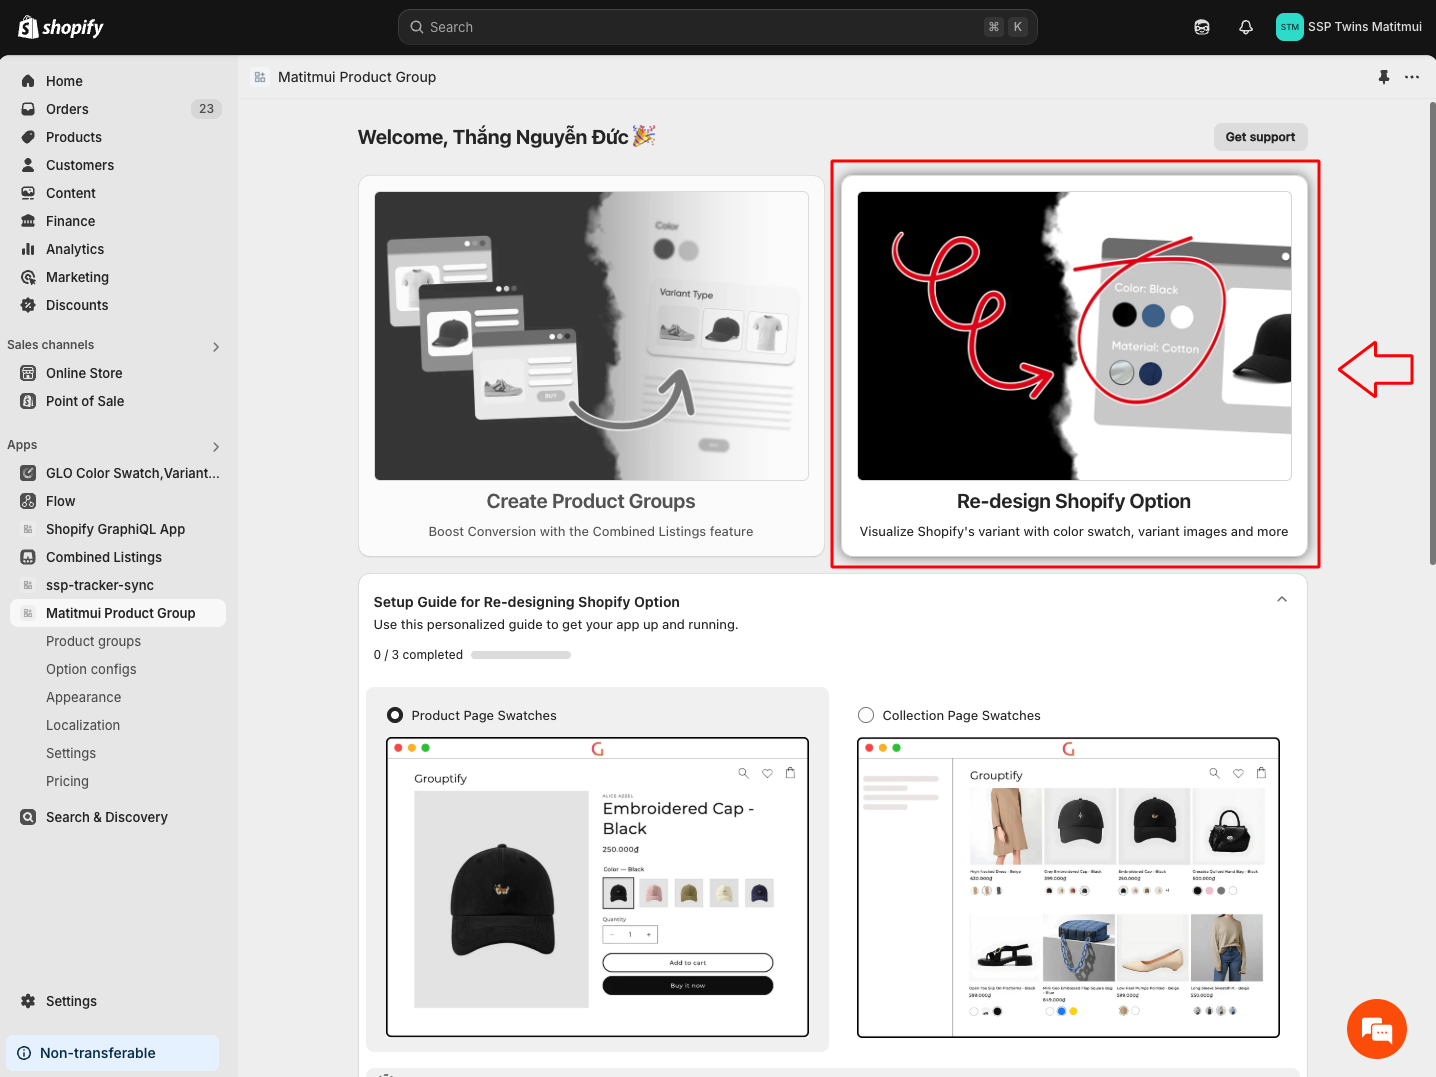Click the Shopify logo
The image size is (1436, 1077).
coord(61,27)
